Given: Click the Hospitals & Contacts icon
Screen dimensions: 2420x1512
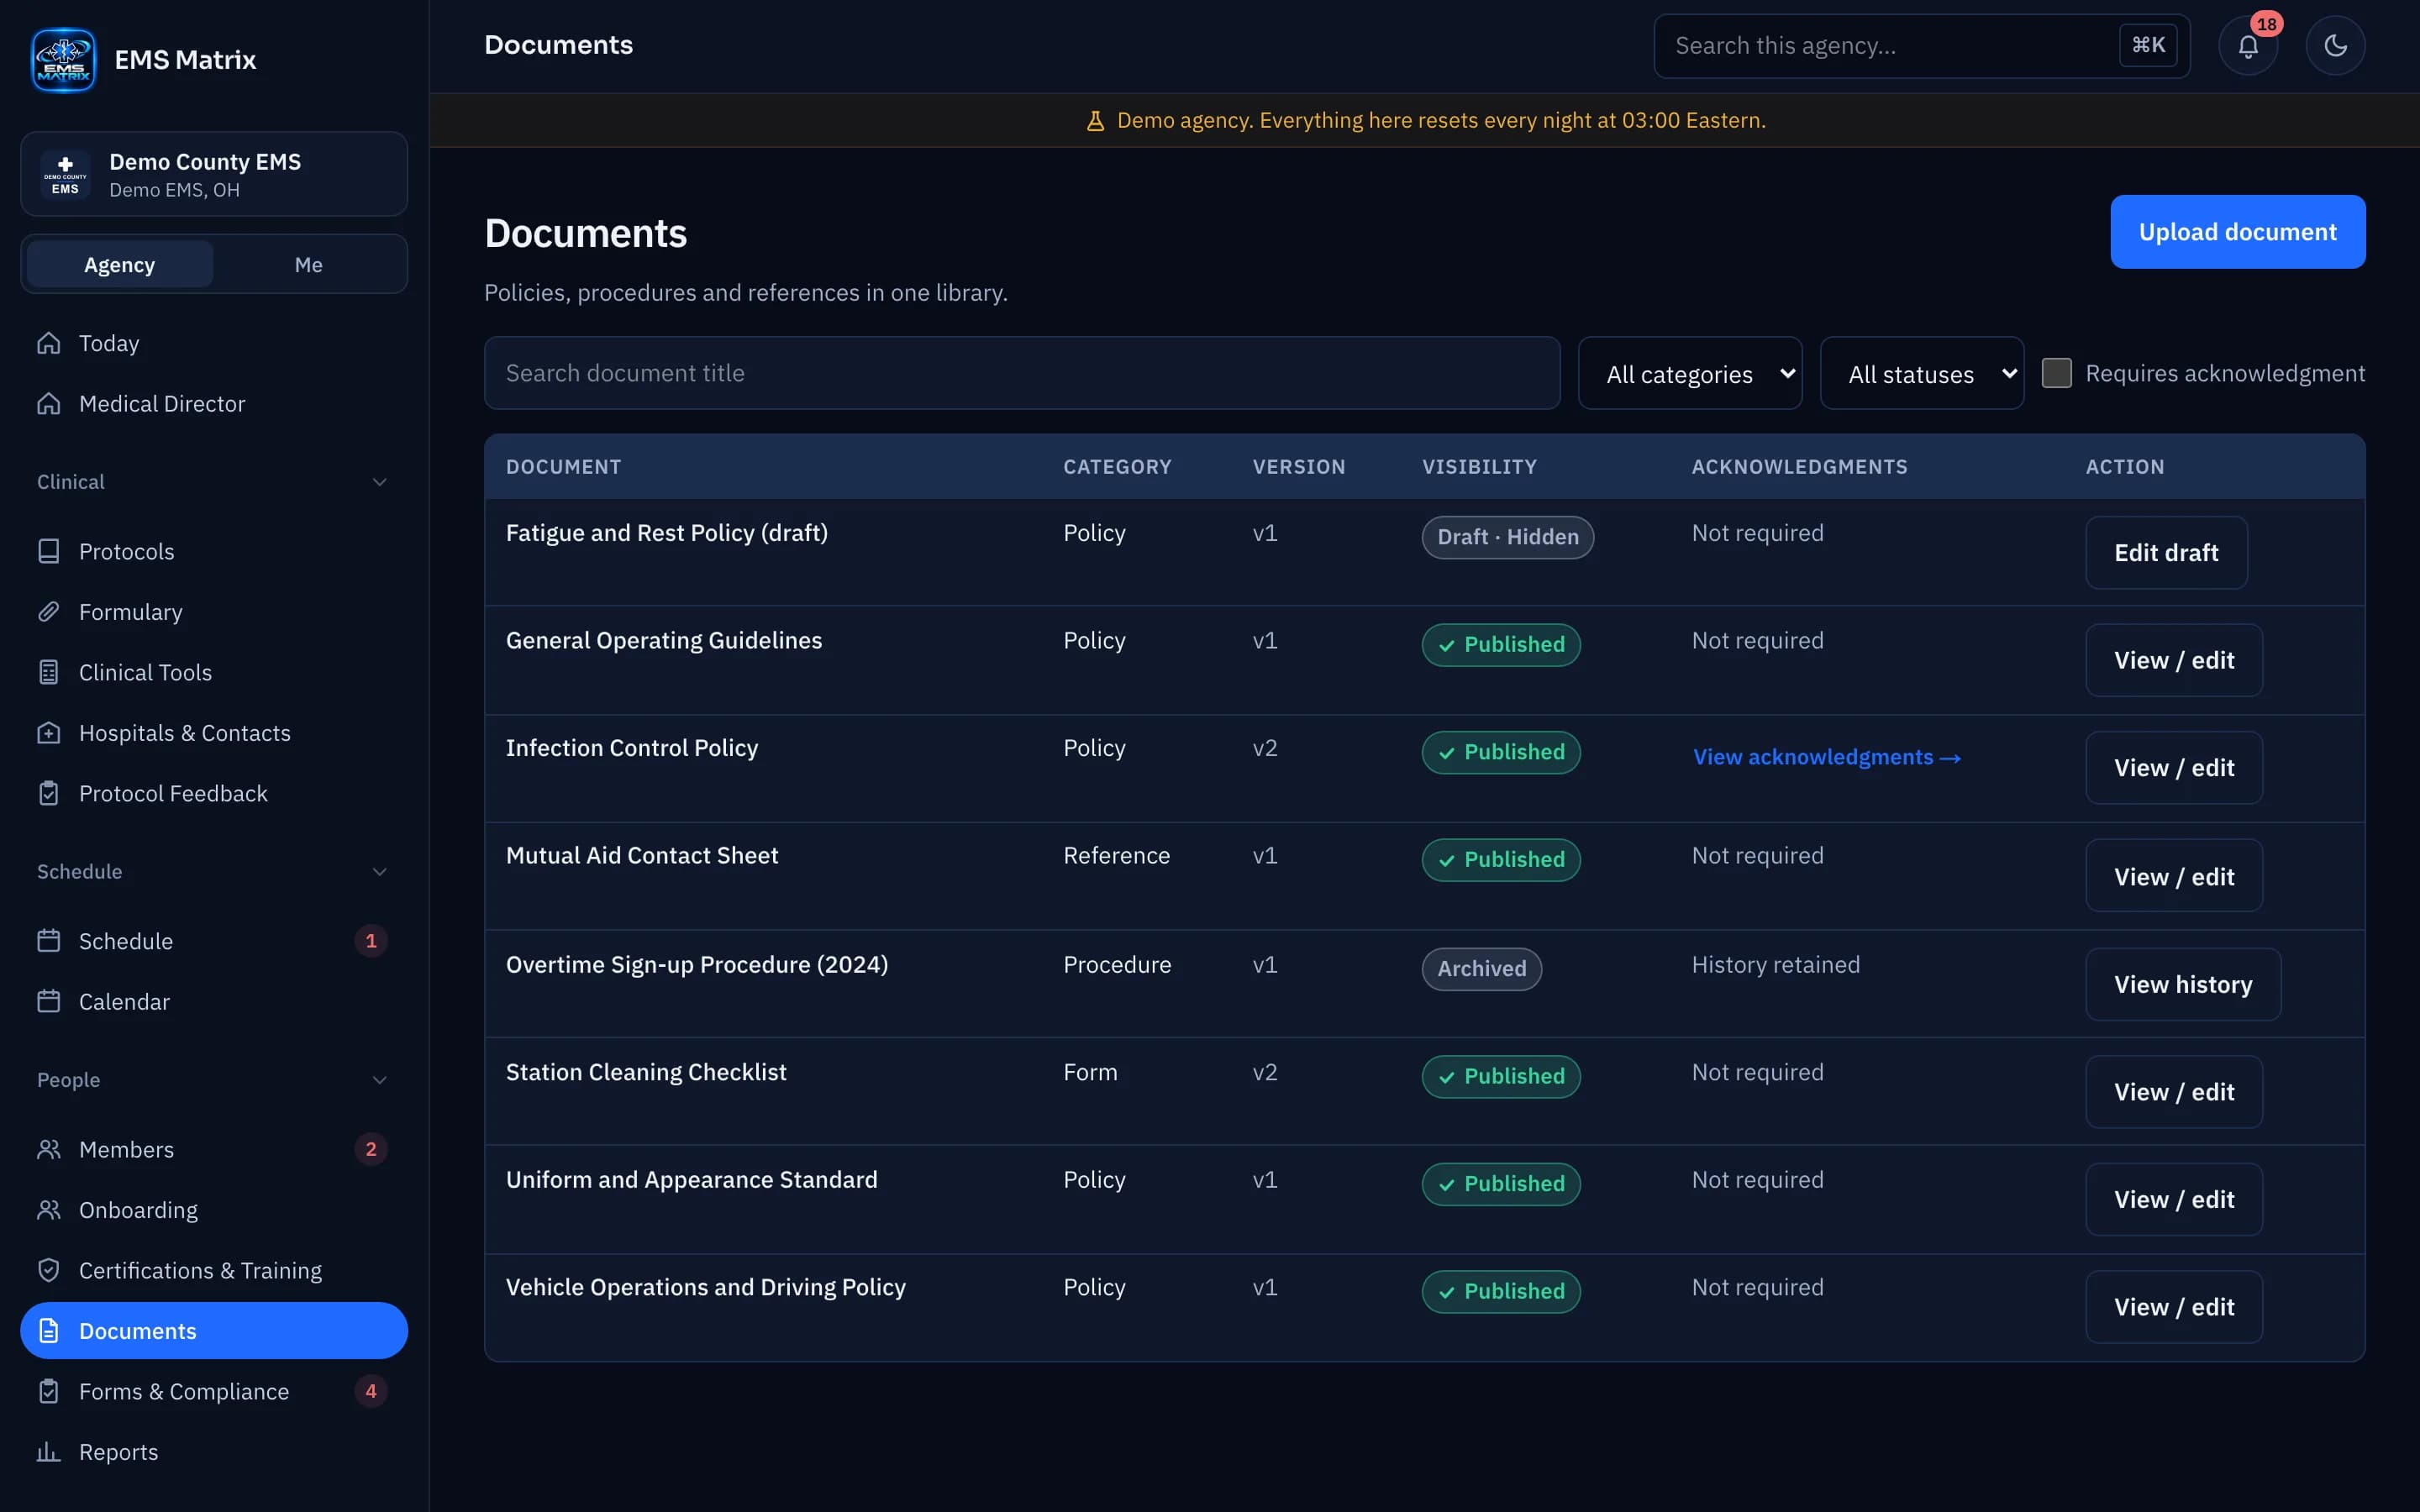Looking at the screenshot, I should point(48,733).
